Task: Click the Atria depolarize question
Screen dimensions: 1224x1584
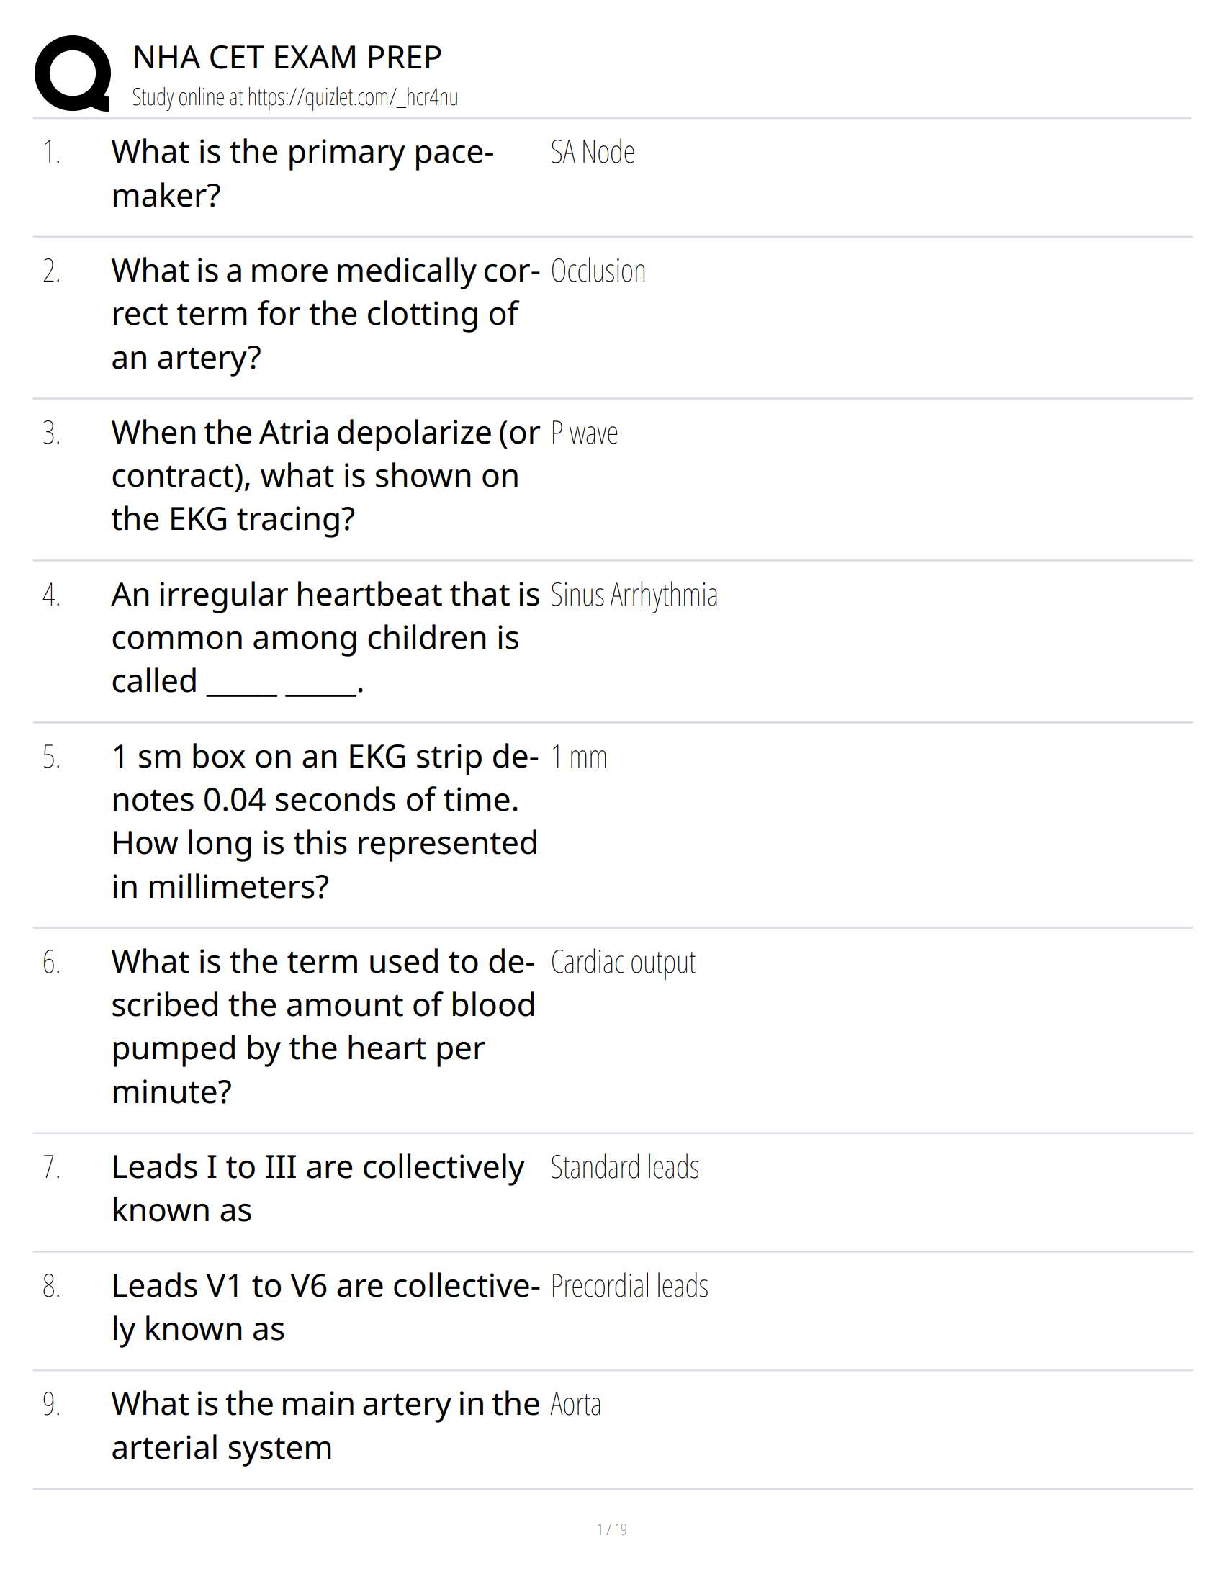Action: click(325, 476)
